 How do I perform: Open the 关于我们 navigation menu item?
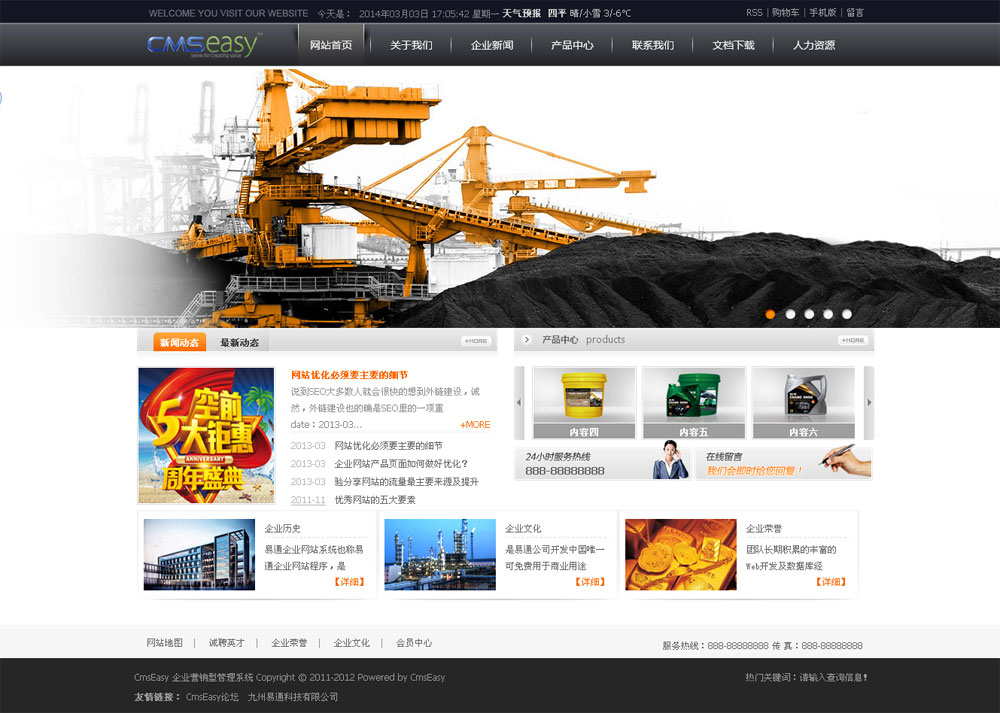click(412, 44)
